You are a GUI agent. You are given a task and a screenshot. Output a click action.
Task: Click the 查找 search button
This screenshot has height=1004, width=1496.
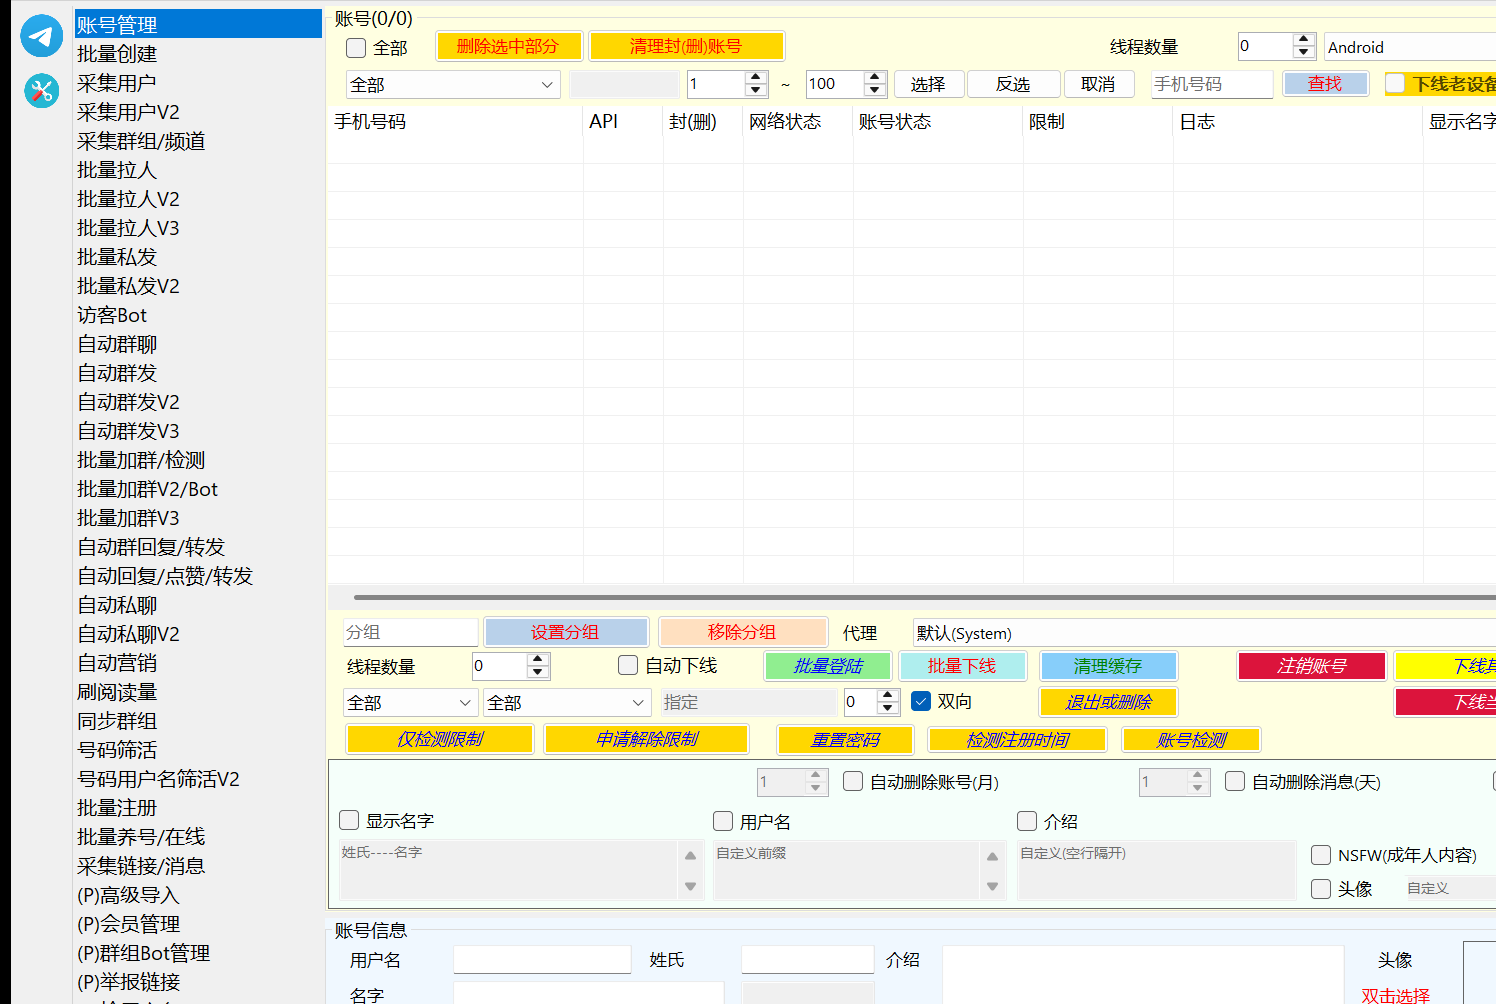click(x=1325, y=84)
